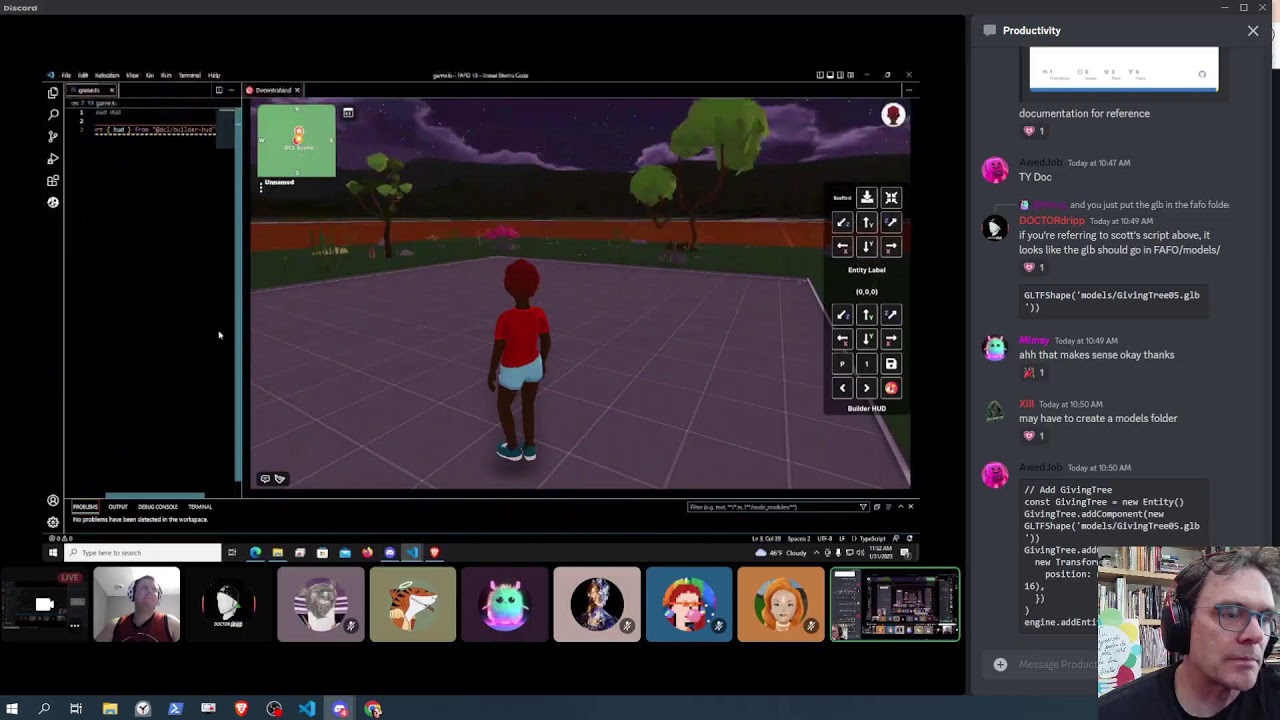The width and height of the screenshot is (1280, 720).
Task: Click the chat bubble icon in Decentraland
Action: 265,479
